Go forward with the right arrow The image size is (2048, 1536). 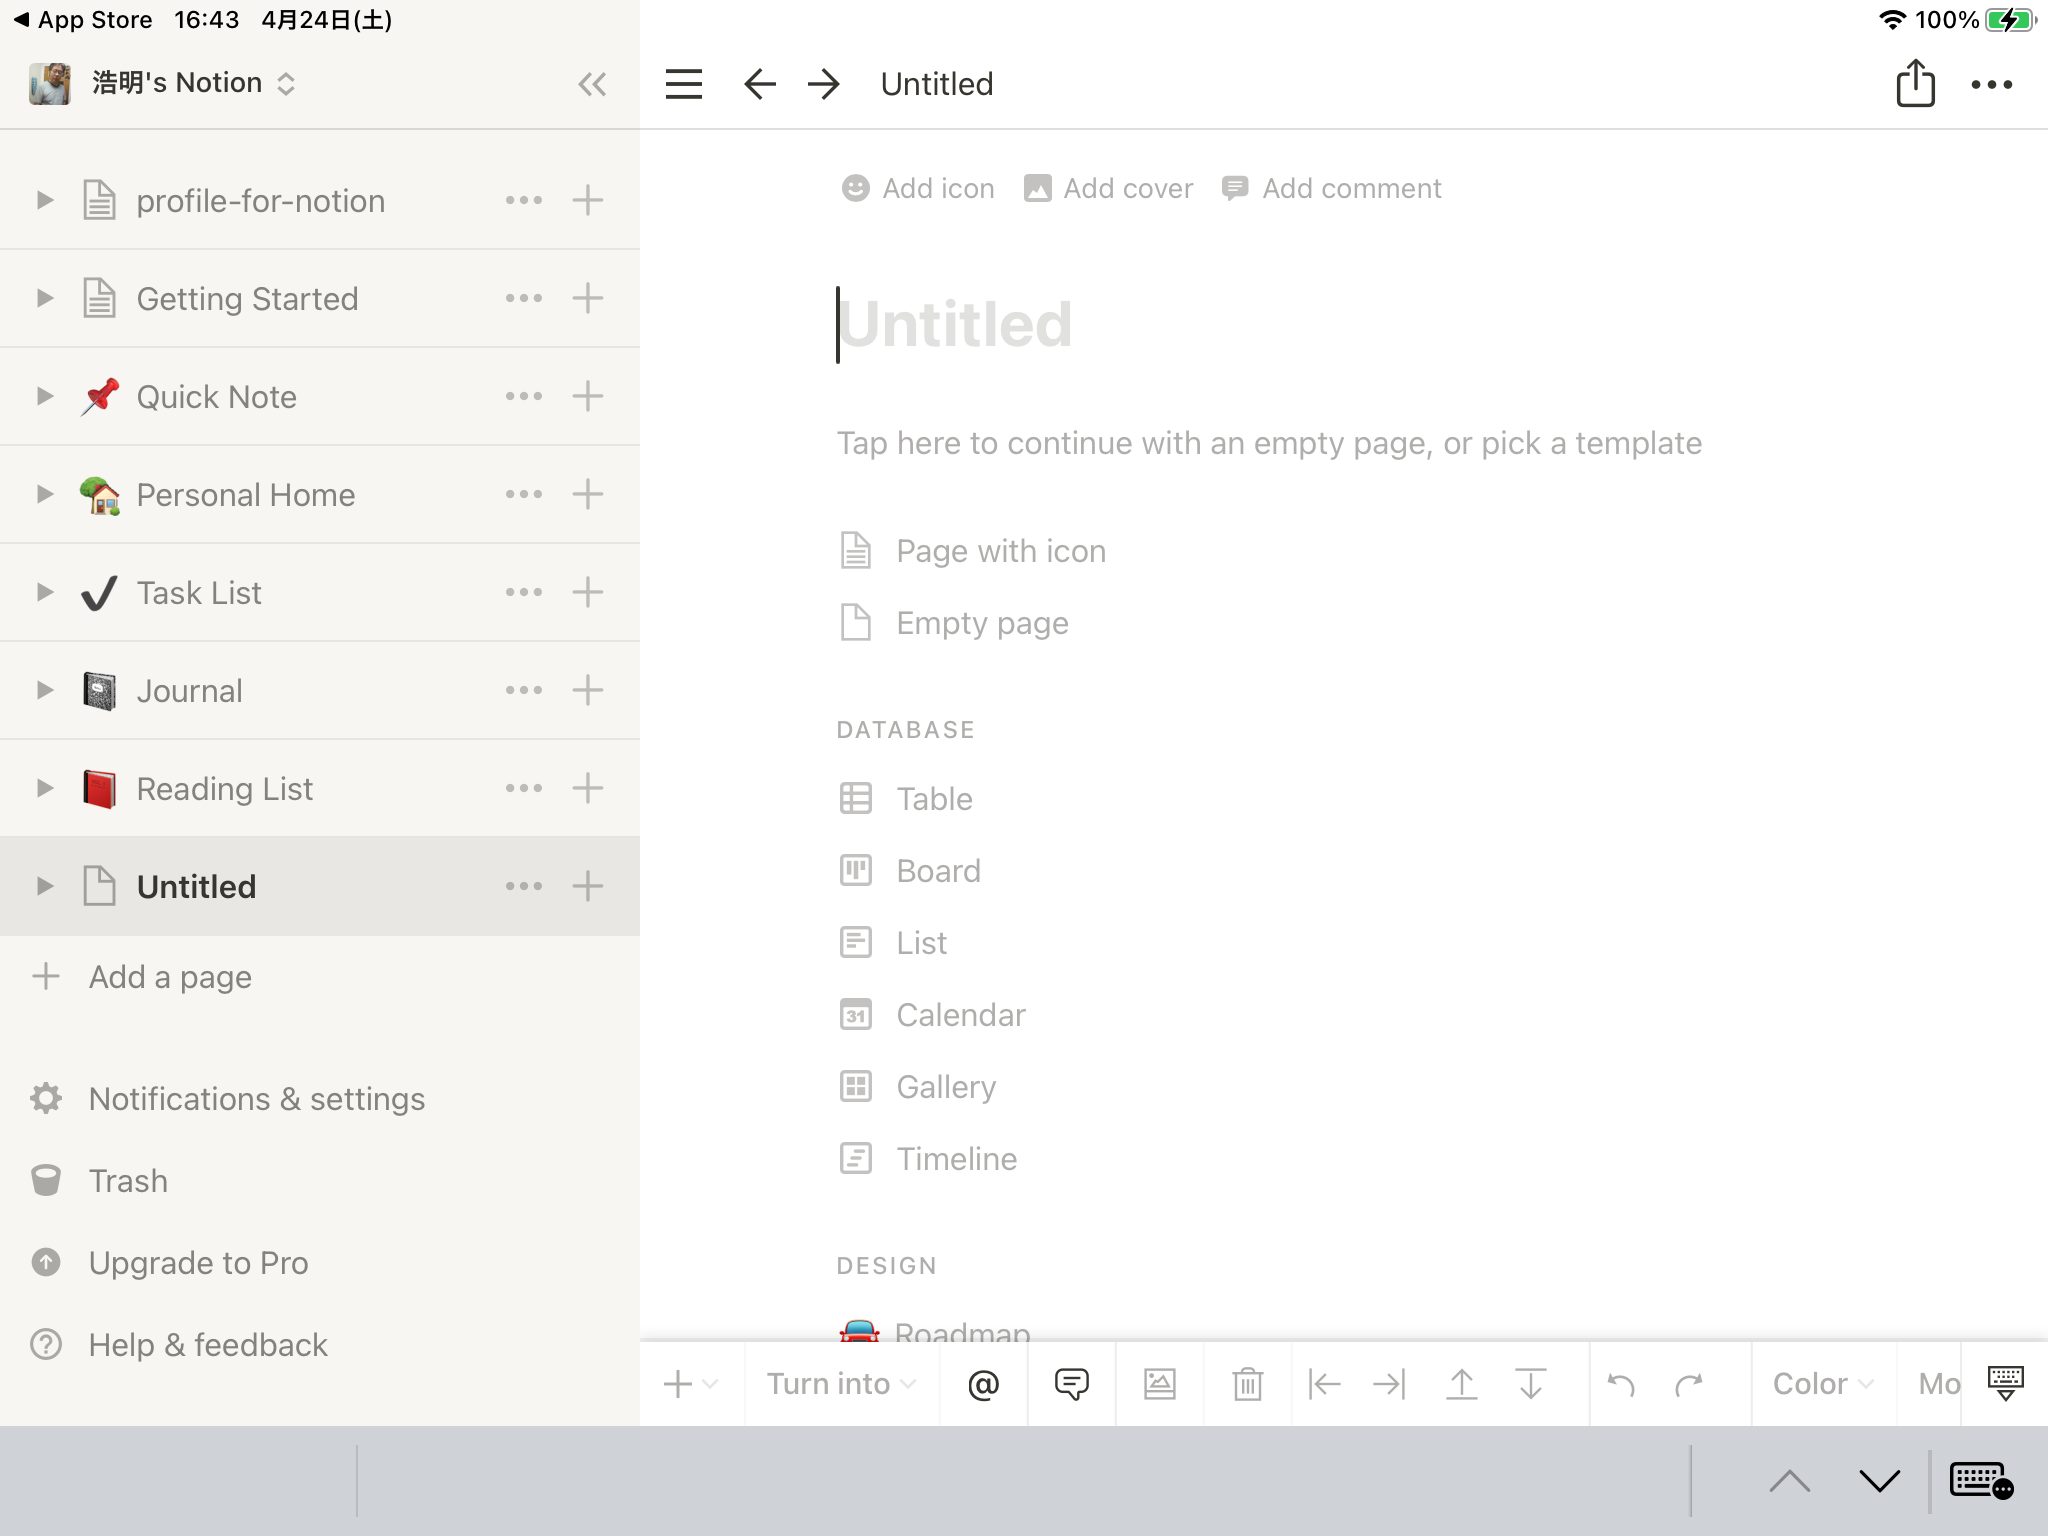point(824,84)
